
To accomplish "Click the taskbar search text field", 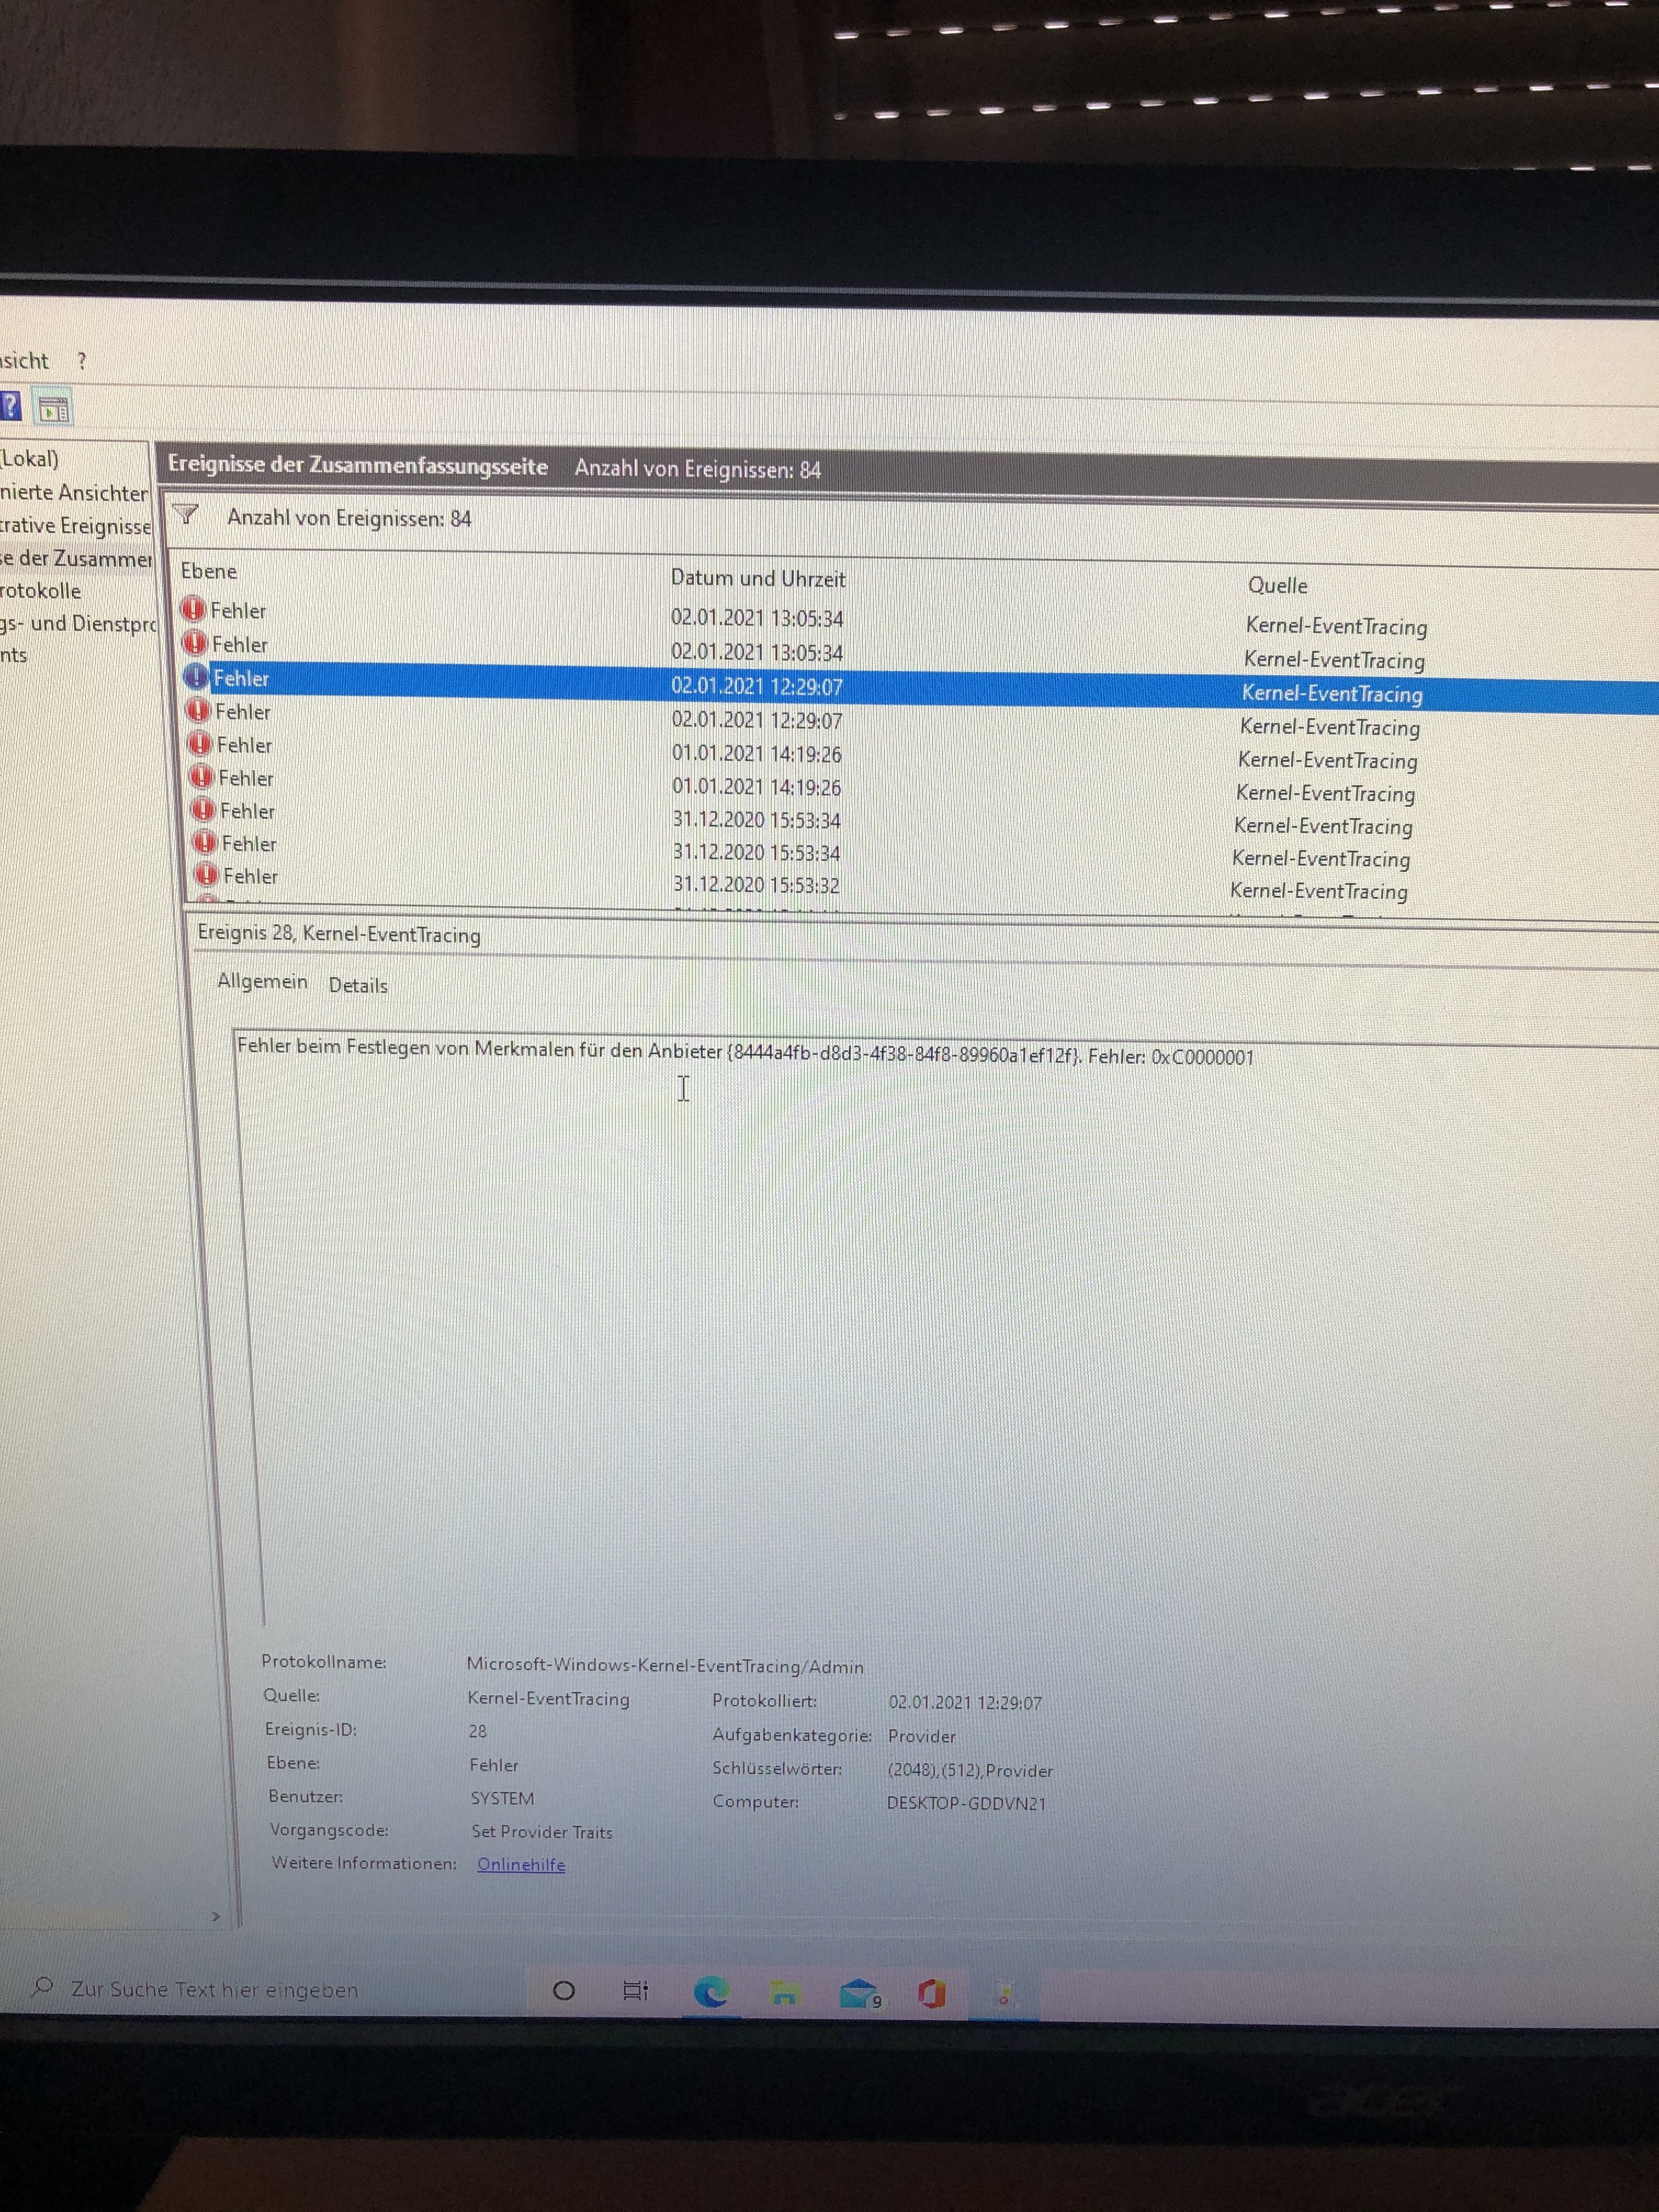I will click(x=214, y=1989).
